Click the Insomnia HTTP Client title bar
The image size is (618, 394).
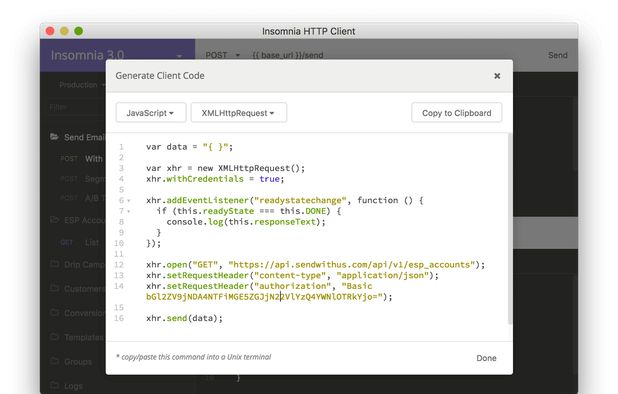click(x=309, y=31)
